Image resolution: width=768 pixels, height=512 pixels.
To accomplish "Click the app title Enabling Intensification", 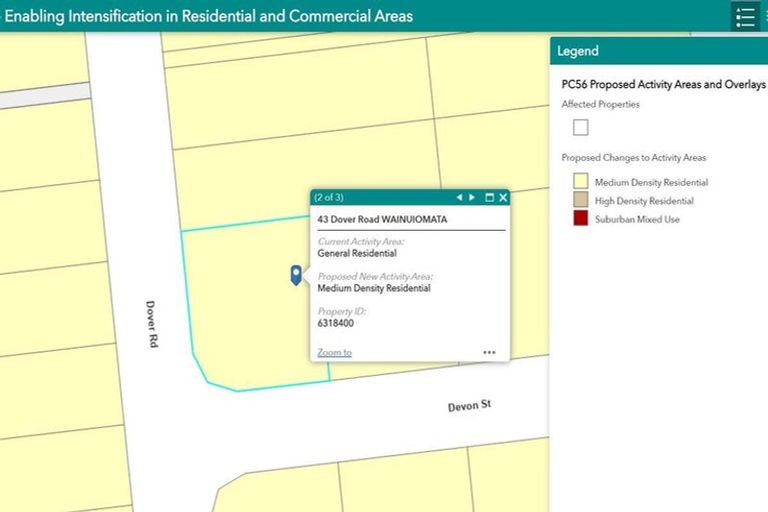I will tap(208, 16).
